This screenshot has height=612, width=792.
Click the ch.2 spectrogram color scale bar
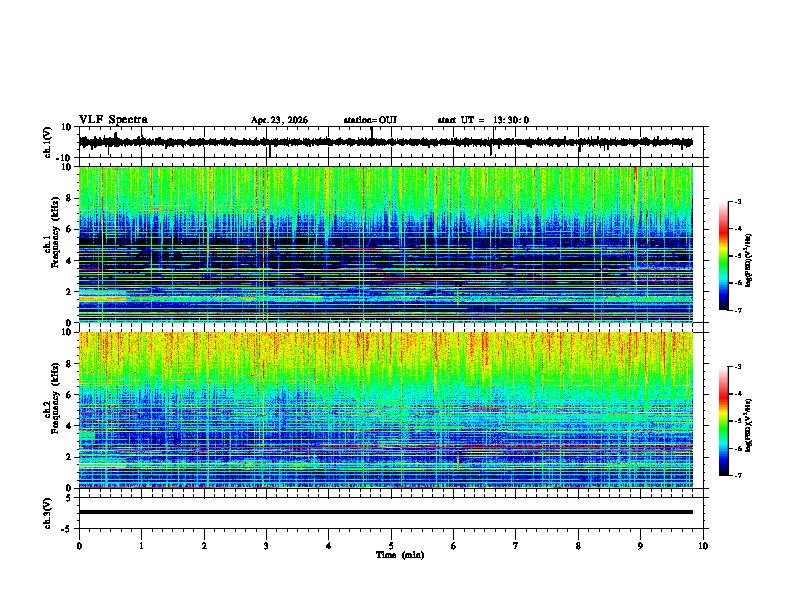pos(724,421)
